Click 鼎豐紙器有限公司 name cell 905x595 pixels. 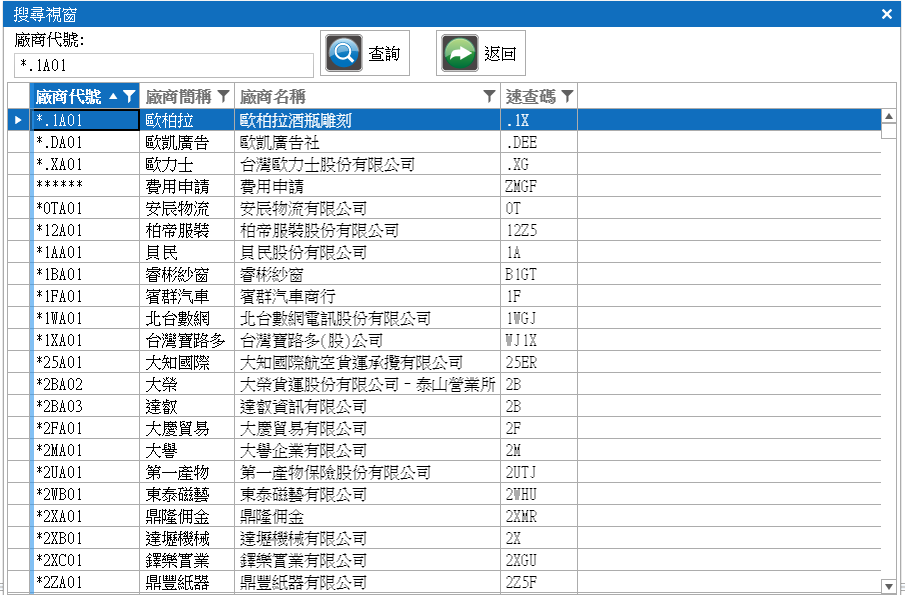[x=368, y=581]
